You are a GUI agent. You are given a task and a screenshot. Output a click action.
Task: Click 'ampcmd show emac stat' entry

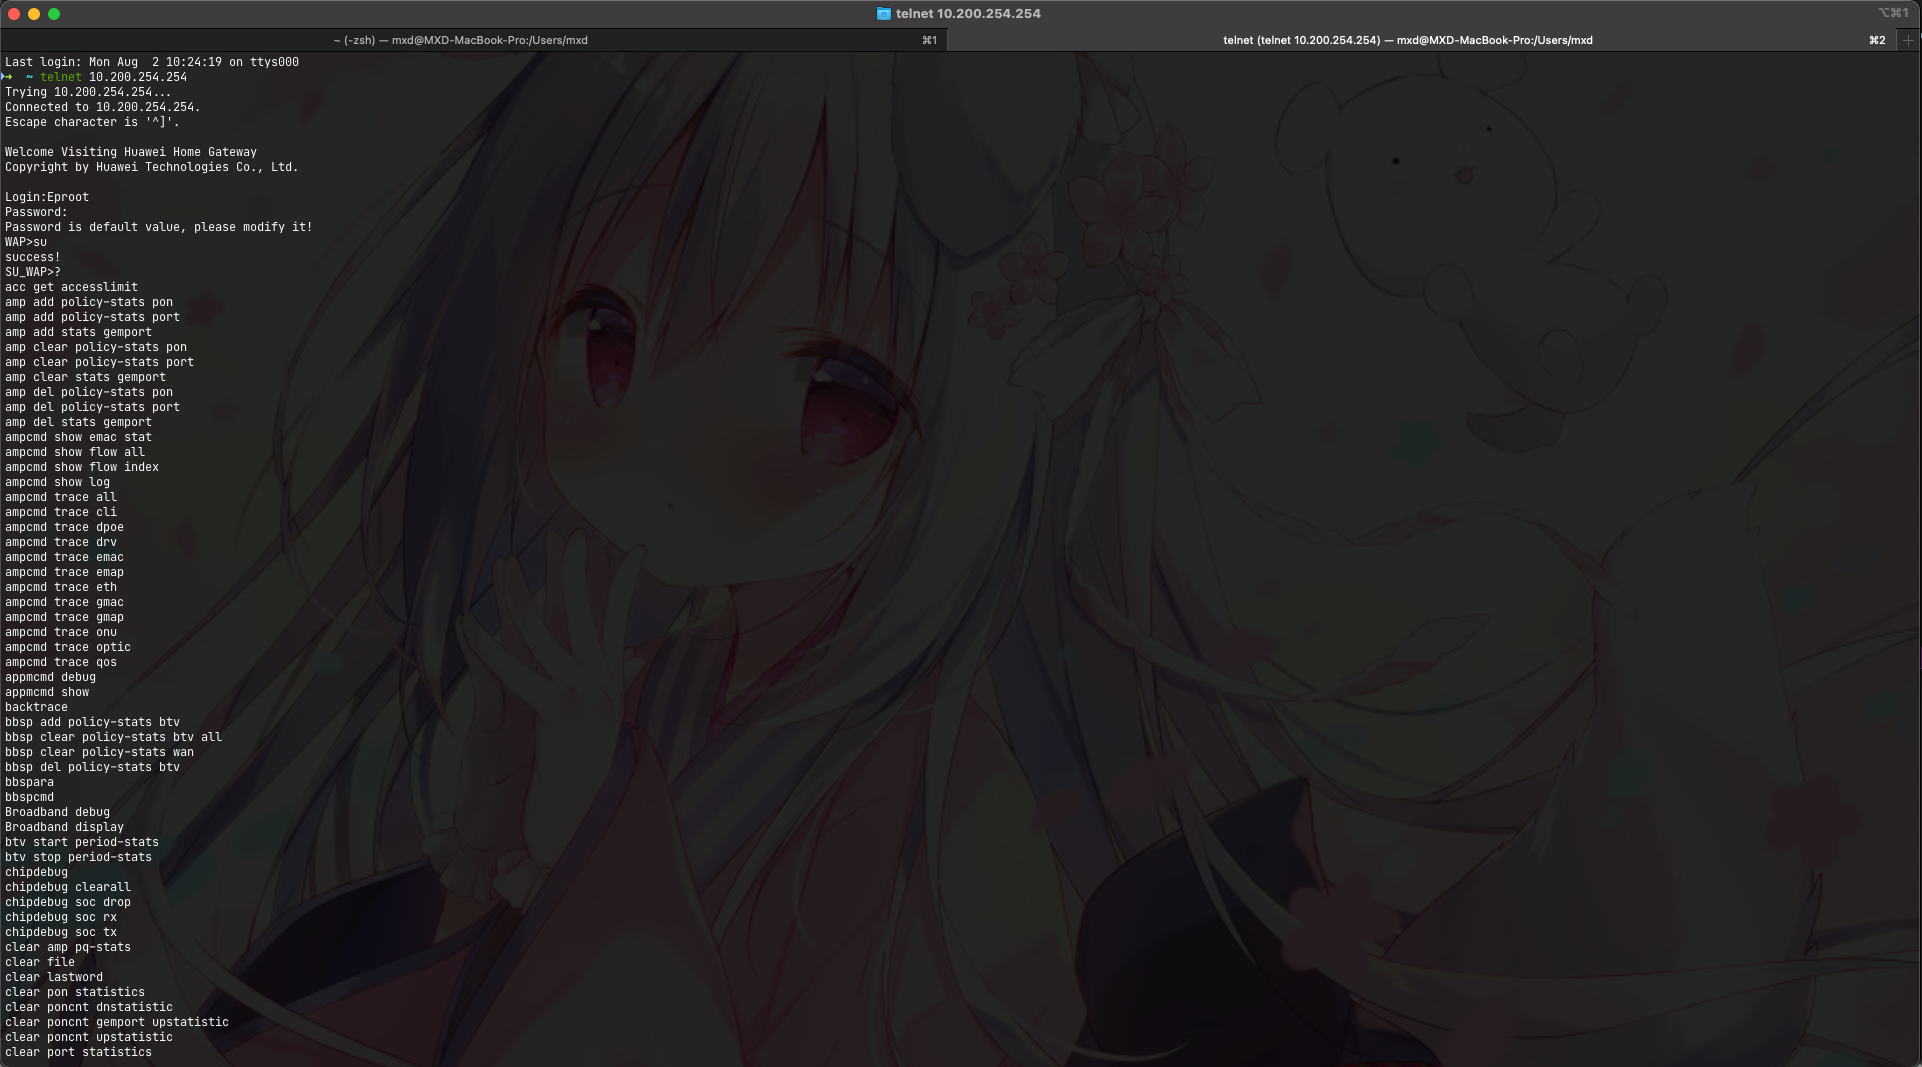click(x=78, y=437)
